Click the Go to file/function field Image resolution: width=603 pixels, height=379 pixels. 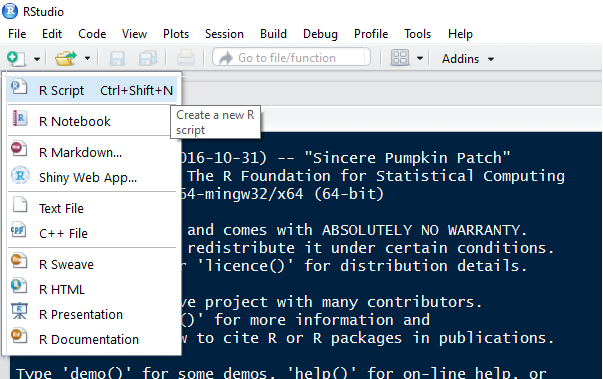(291, 58)
